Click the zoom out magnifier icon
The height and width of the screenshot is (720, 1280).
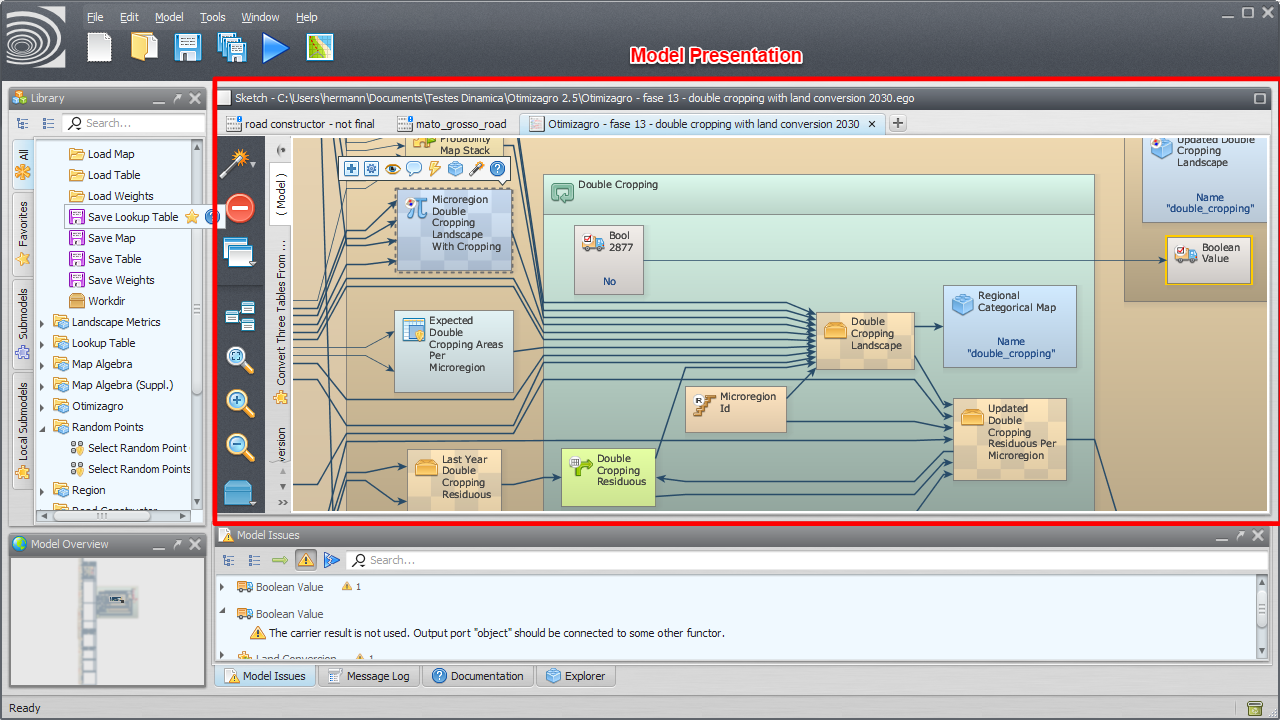[240, 447]
